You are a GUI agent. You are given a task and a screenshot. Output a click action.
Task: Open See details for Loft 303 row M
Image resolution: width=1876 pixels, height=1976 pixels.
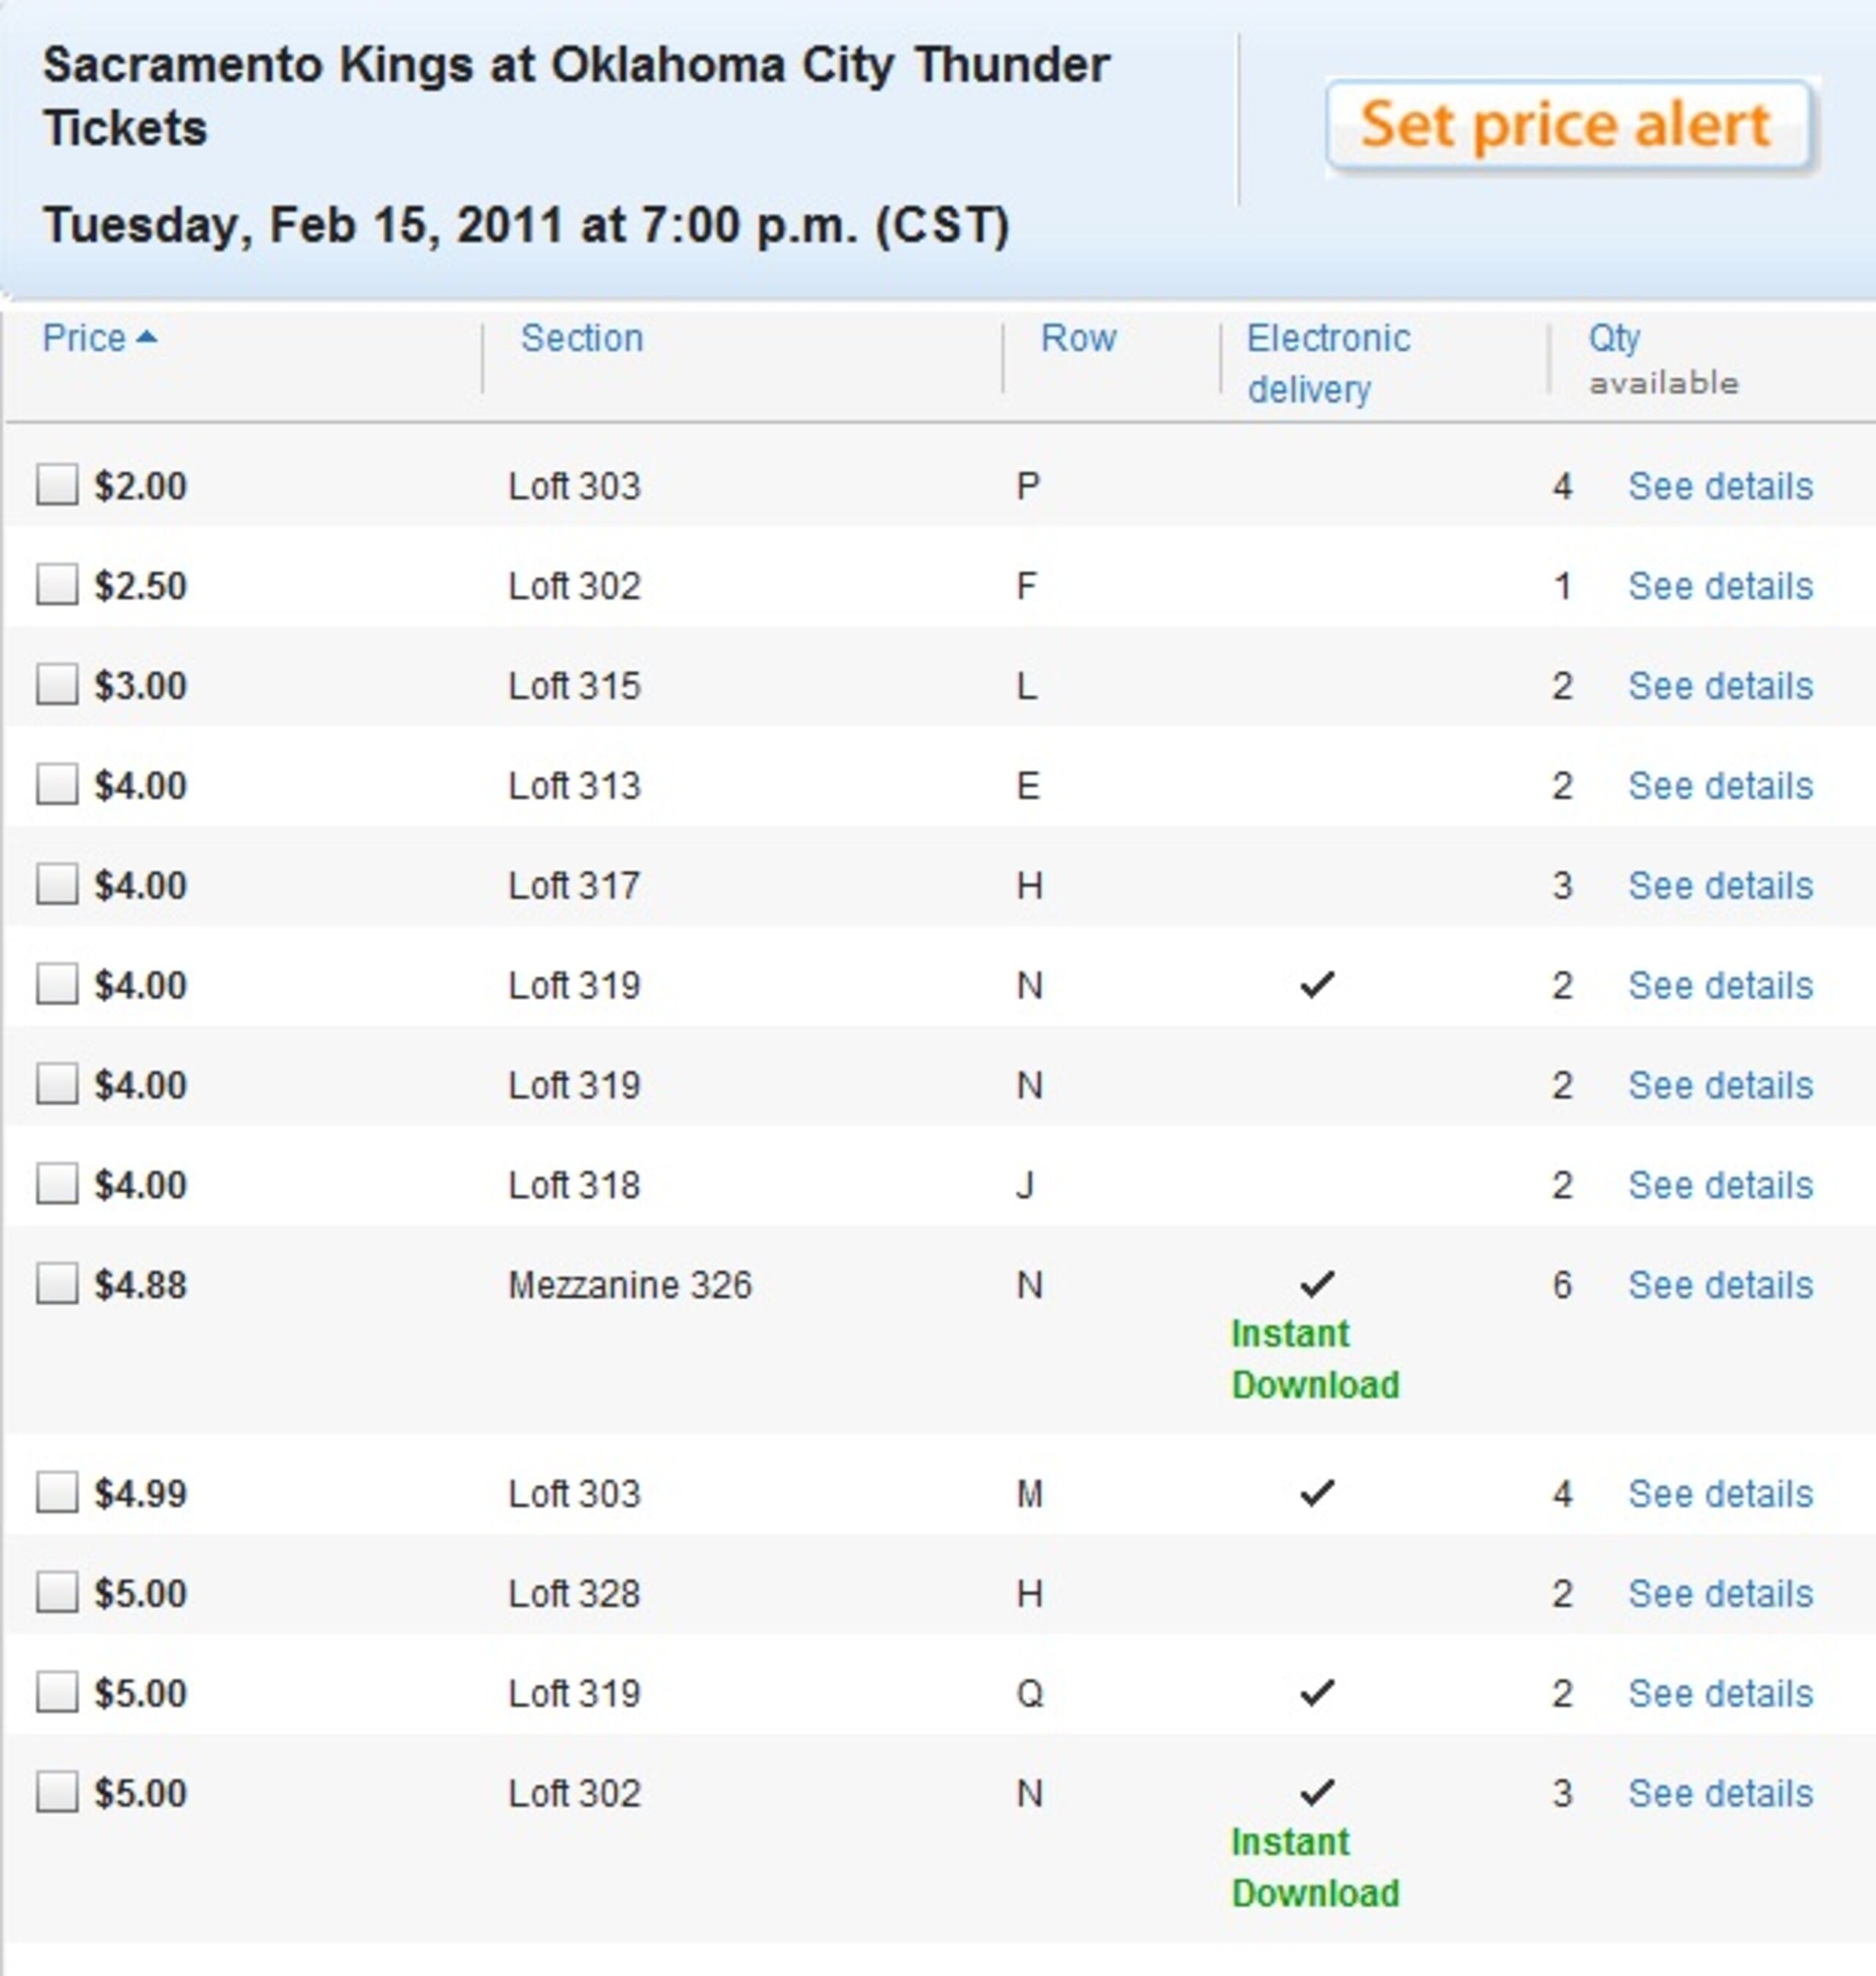click(x=1720, y=1494)
